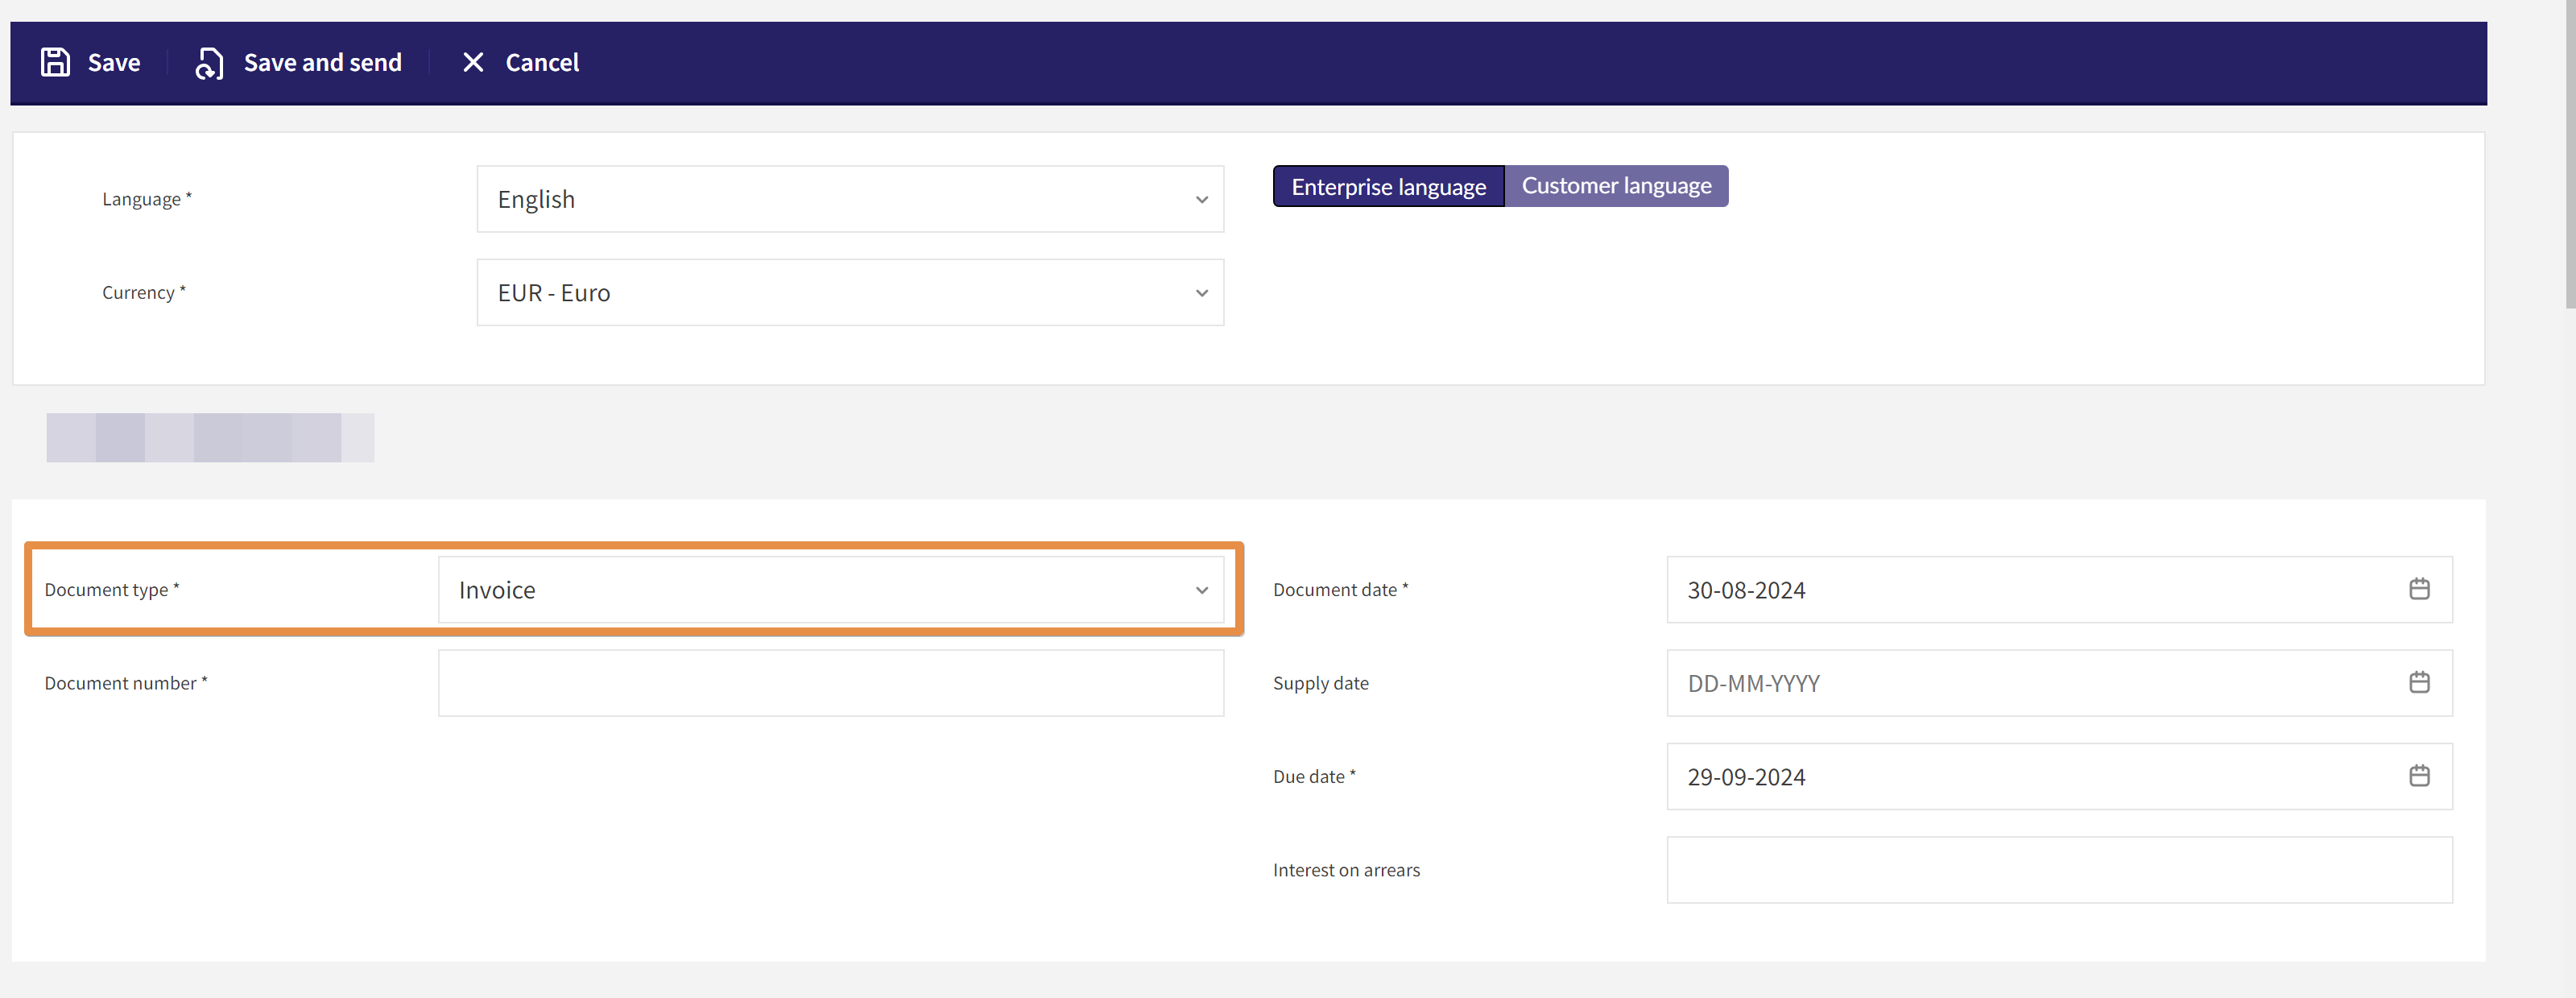Click the Supply date label
This screenshot has height=998, width=2576.
pos(1320,682)
